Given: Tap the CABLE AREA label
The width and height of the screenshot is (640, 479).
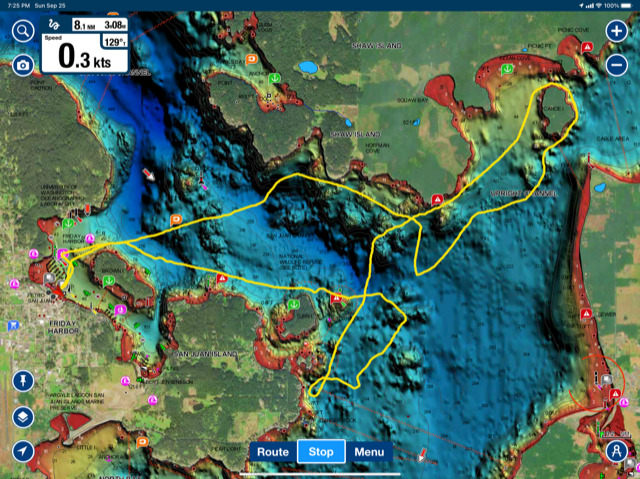Looking at the screenshot, I should (x=613, y=139).
